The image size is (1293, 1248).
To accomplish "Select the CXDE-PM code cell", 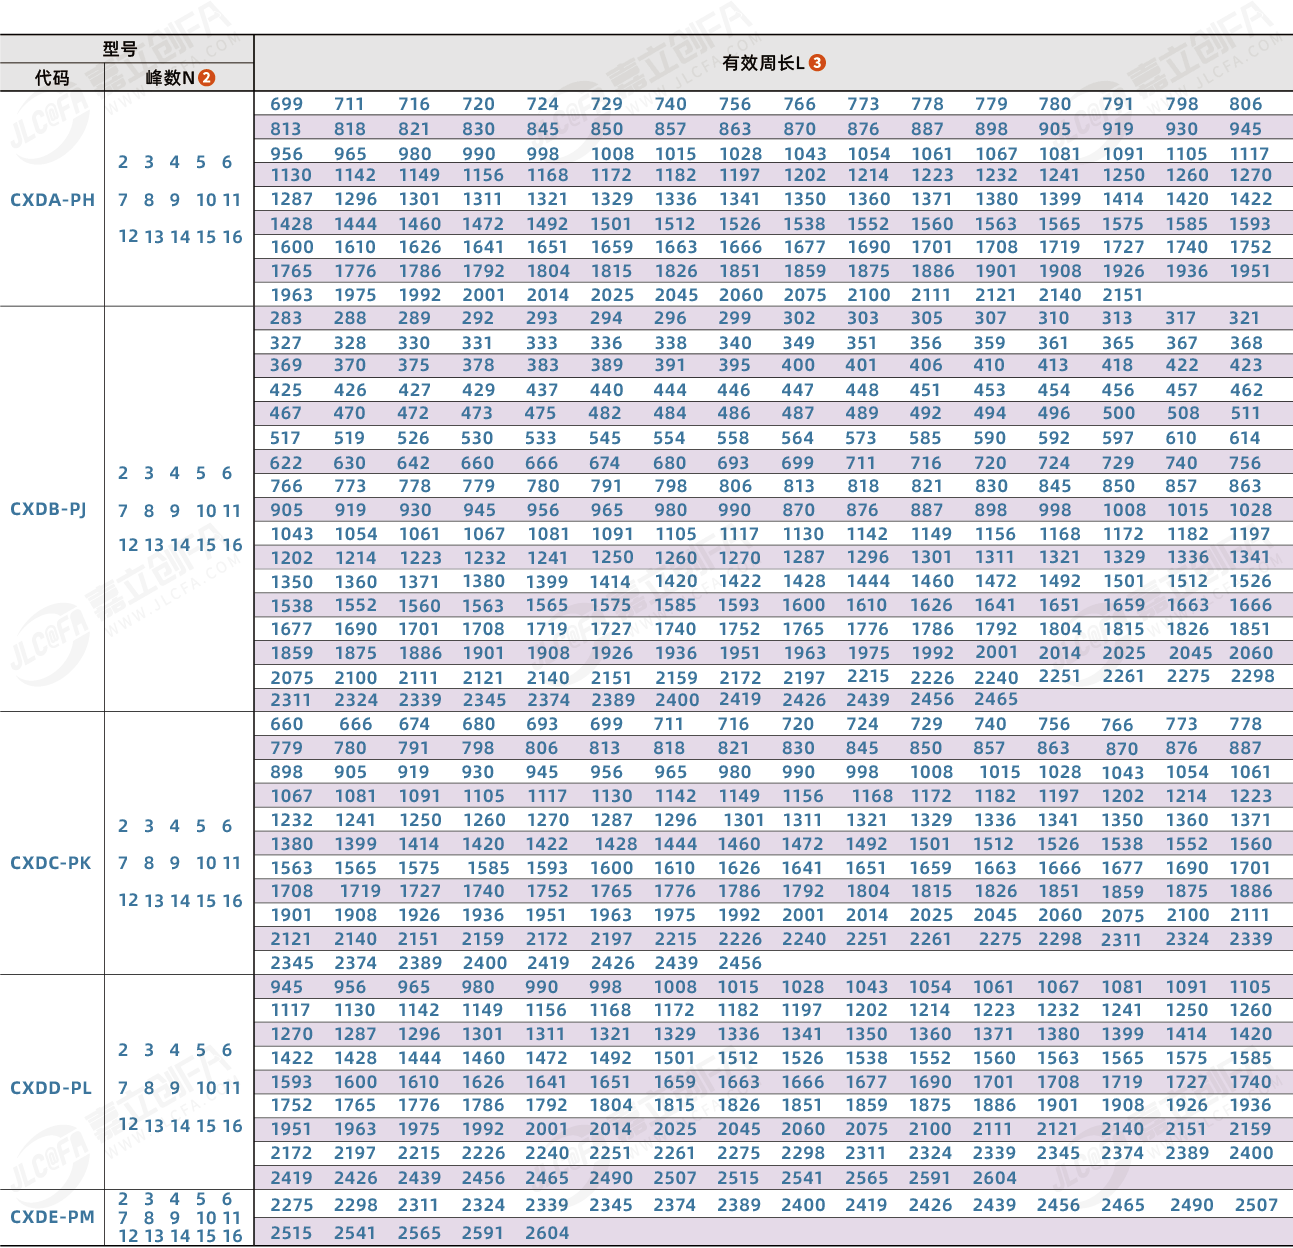I will (53, 1217).
